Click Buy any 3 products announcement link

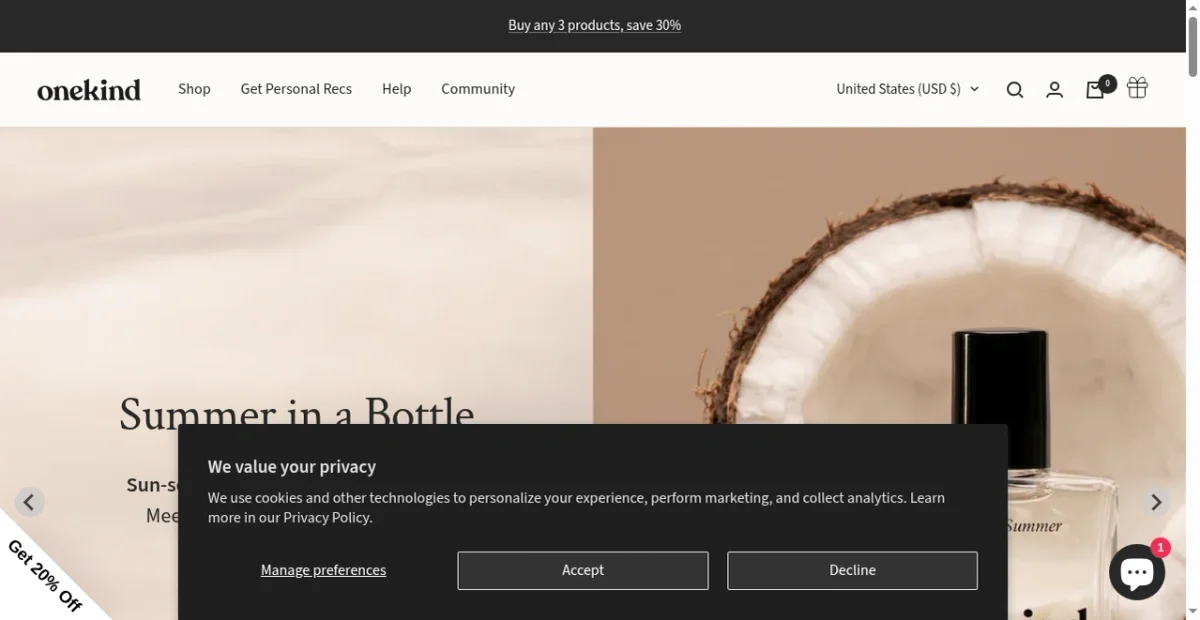pos(594,25)
